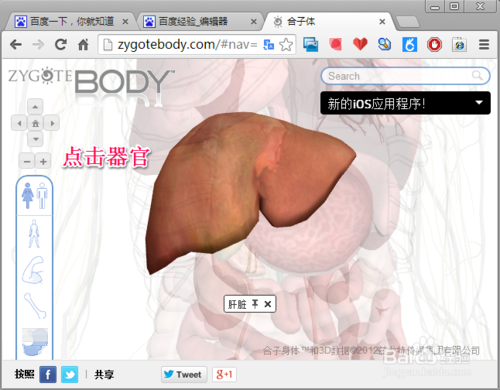Click the blue runner extension icon

pyautogui.click(x=410, y=44)
